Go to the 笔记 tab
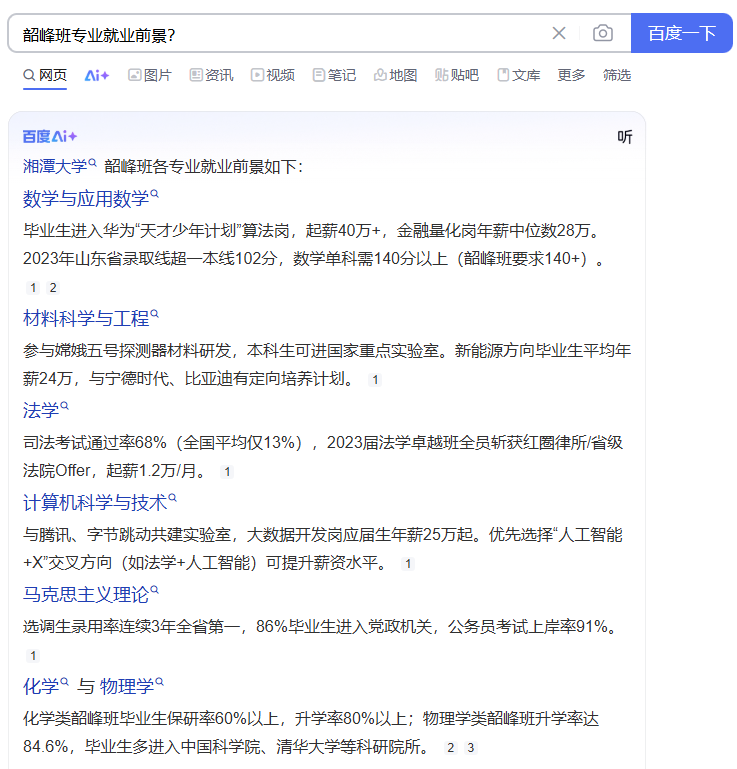This screenshot has width=737, height=769. (334, 75)
